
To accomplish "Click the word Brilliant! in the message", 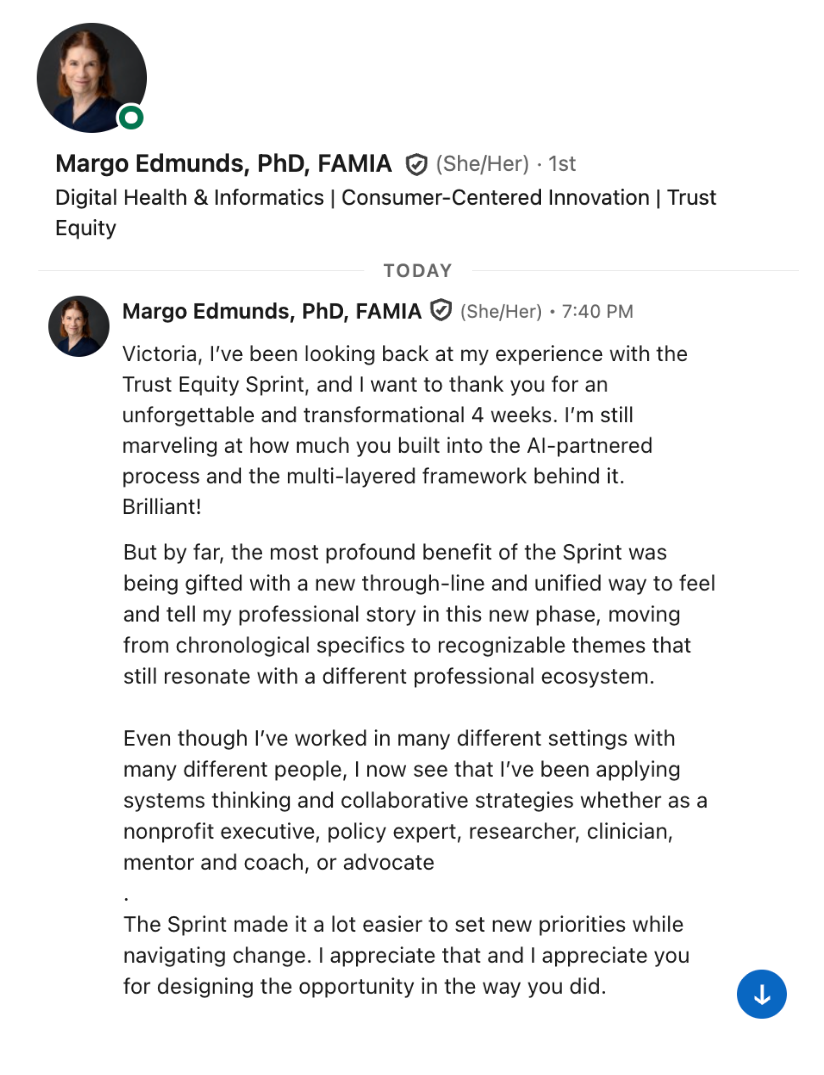I will click(162, 507).
